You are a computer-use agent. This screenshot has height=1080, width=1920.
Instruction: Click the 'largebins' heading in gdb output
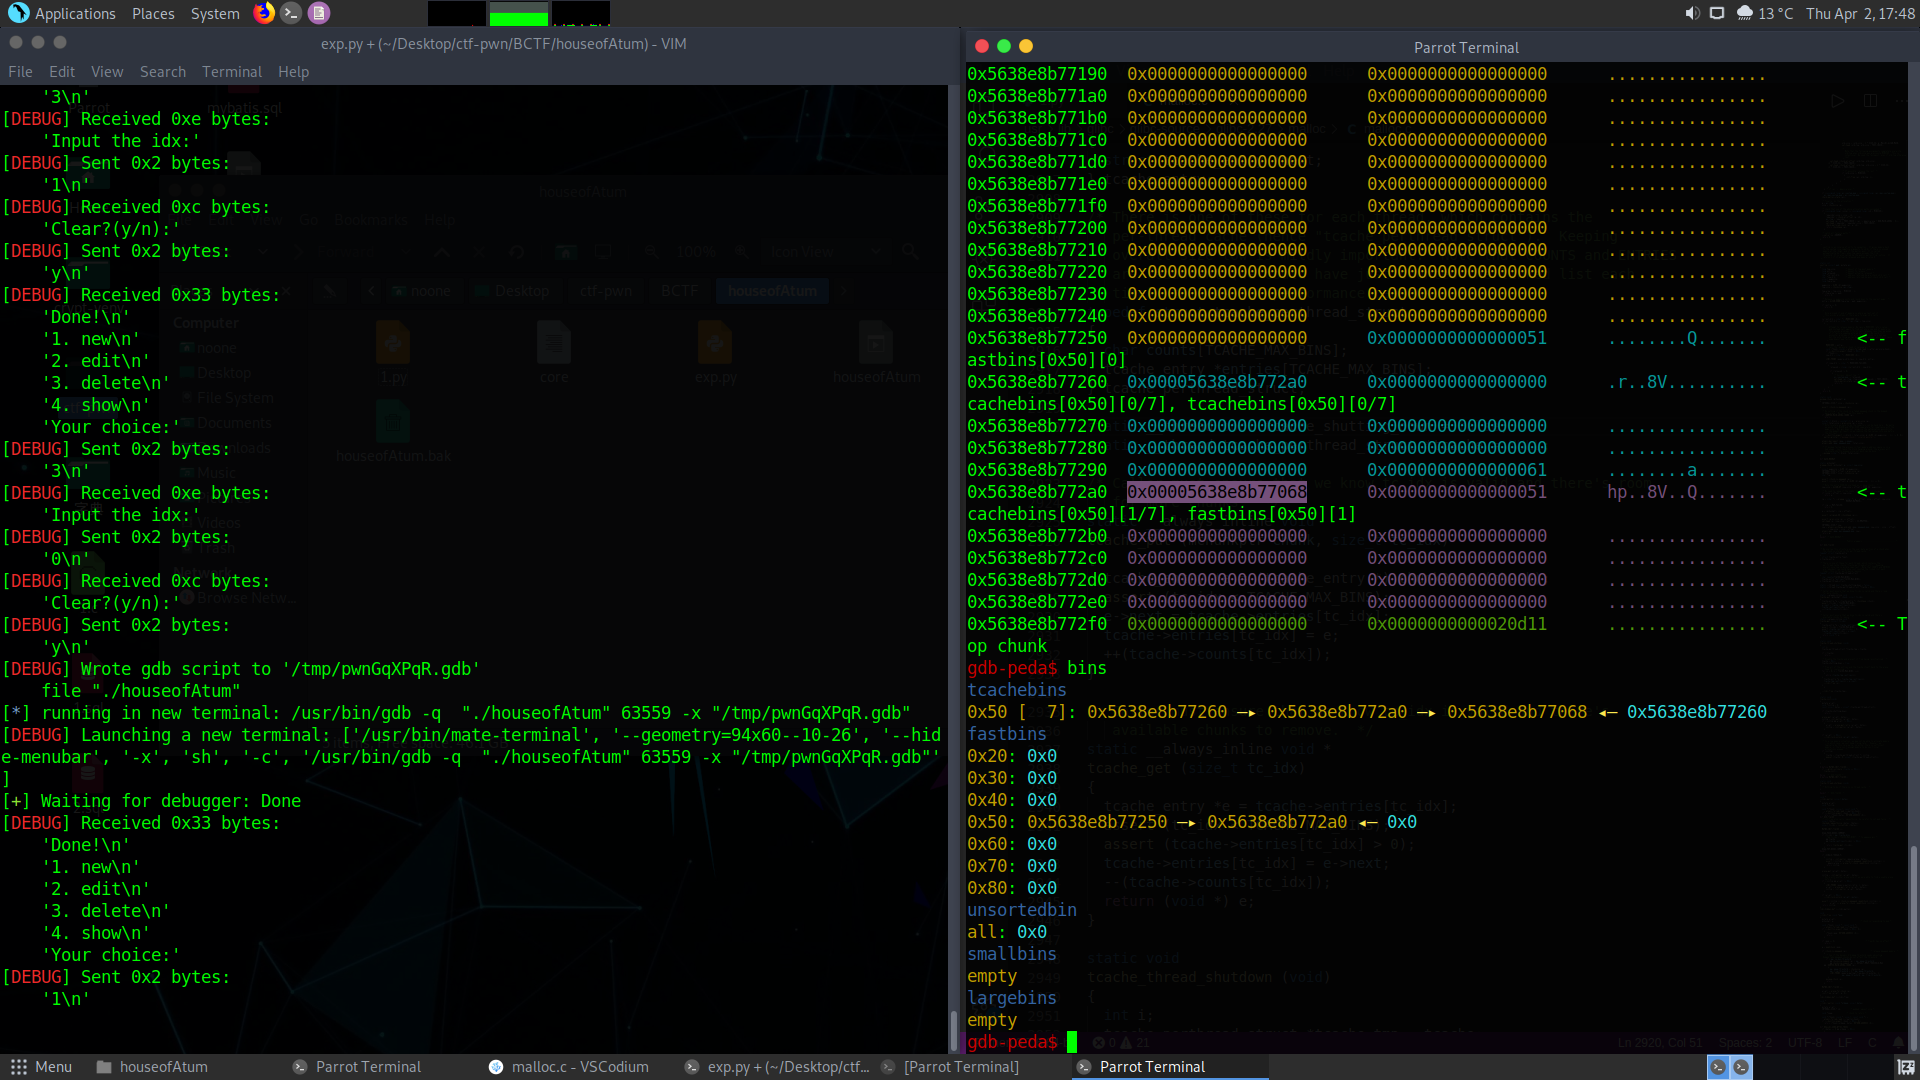pyautogui.click(x=1012, y=998)
